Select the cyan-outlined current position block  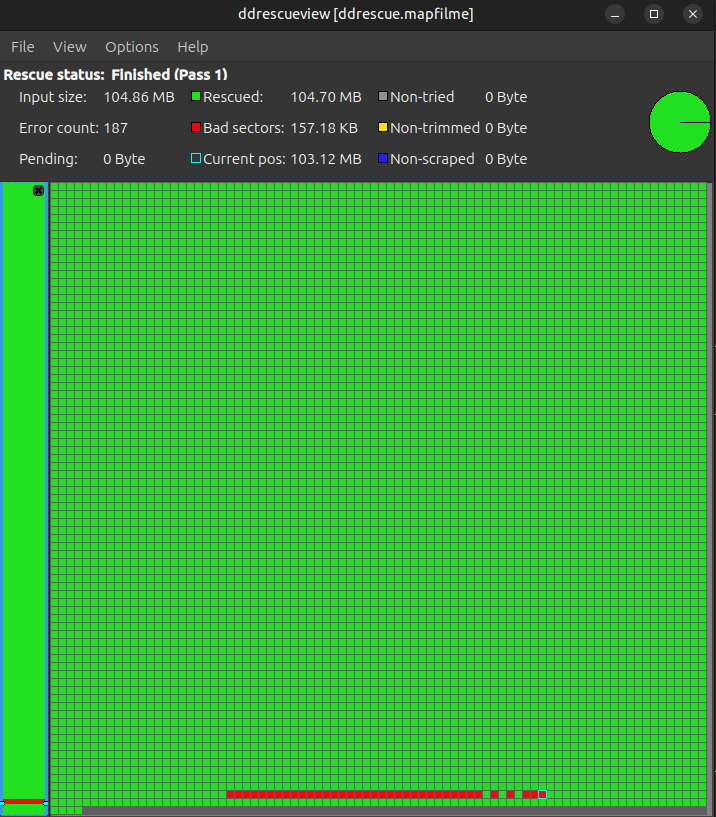(542, 795)
